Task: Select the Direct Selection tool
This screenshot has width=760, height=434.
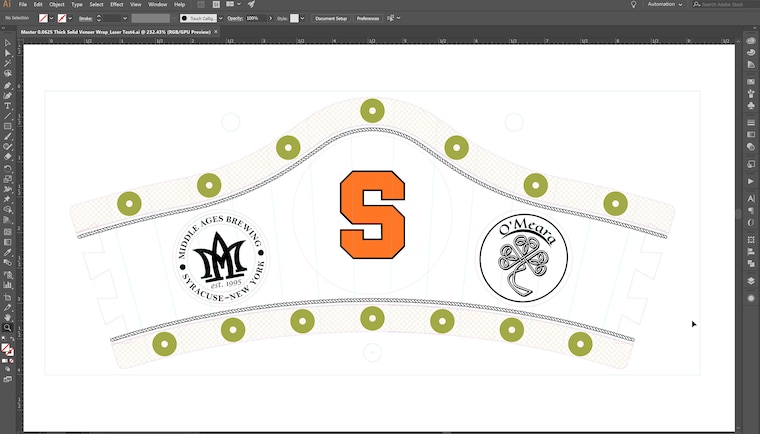Action: click(x=7, y=53)
